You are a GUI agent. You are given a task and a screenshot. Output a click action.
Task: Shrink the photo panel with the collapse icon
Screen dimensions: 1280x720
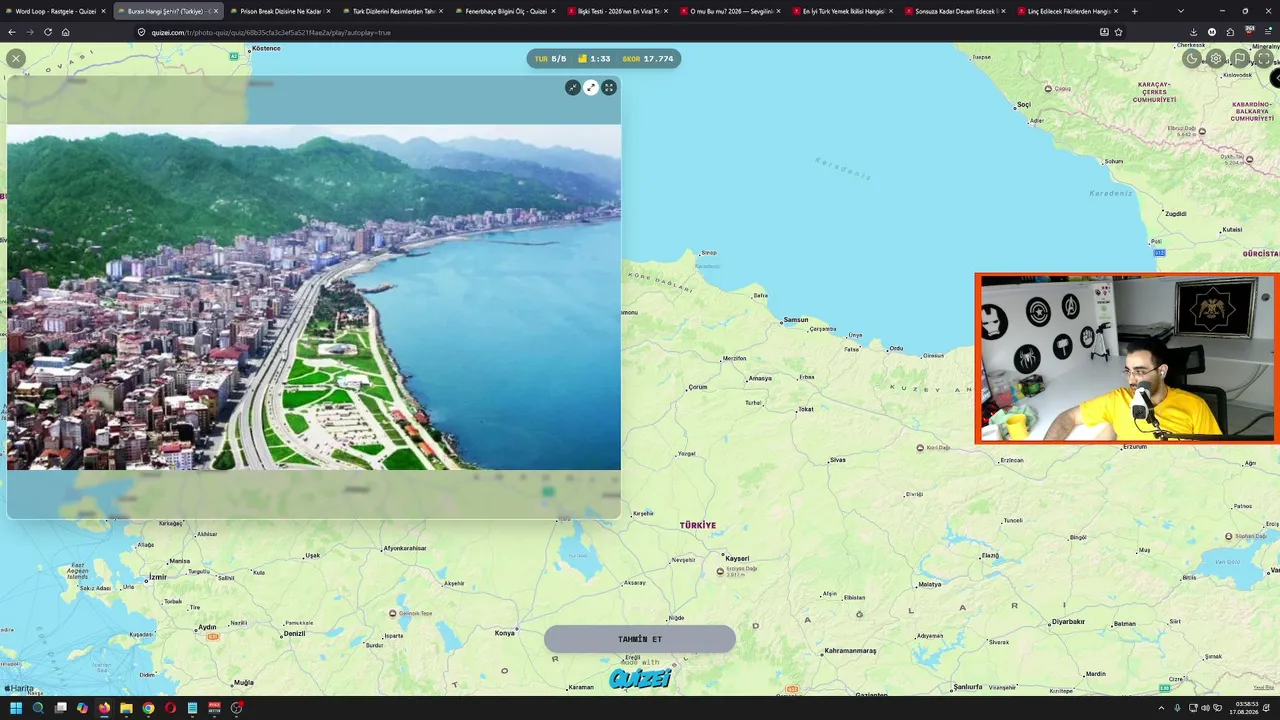pos(573,88)
